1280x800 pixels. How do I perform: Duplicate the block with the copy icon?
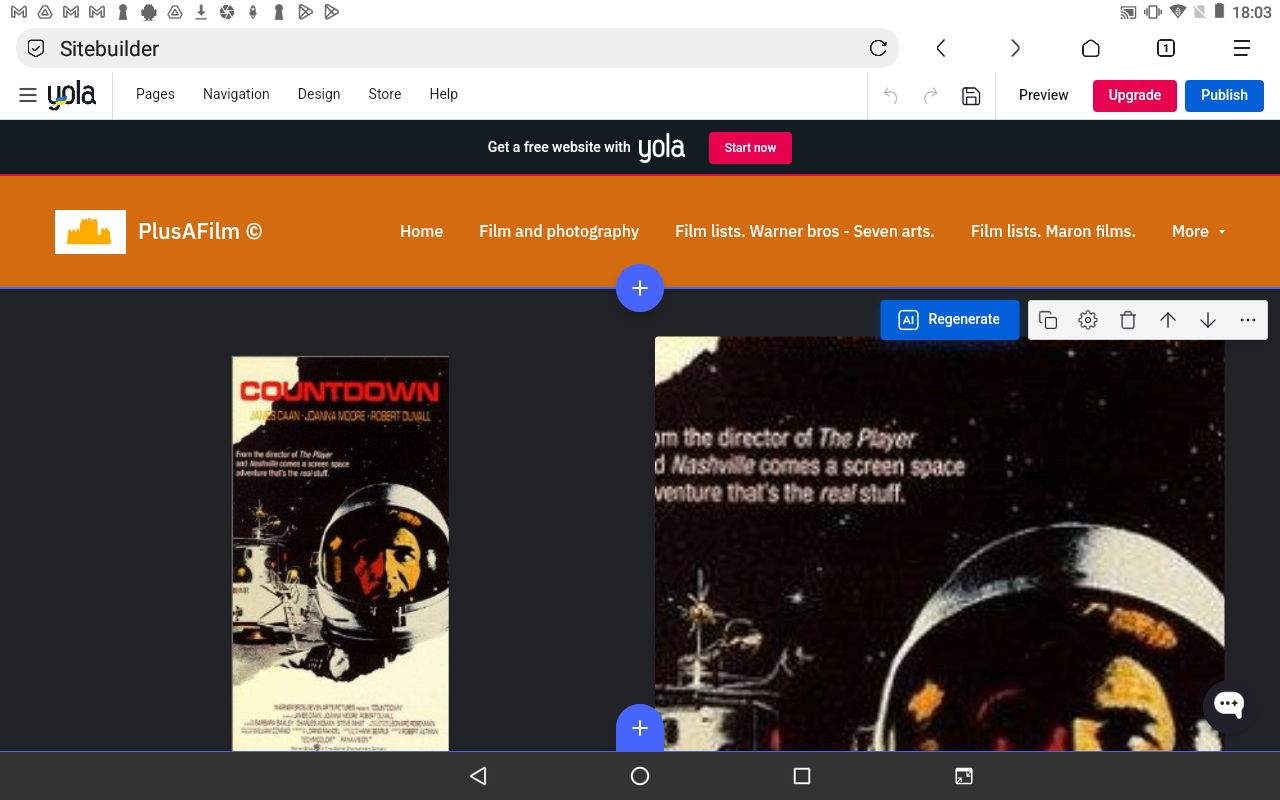tap(1048, 320)
